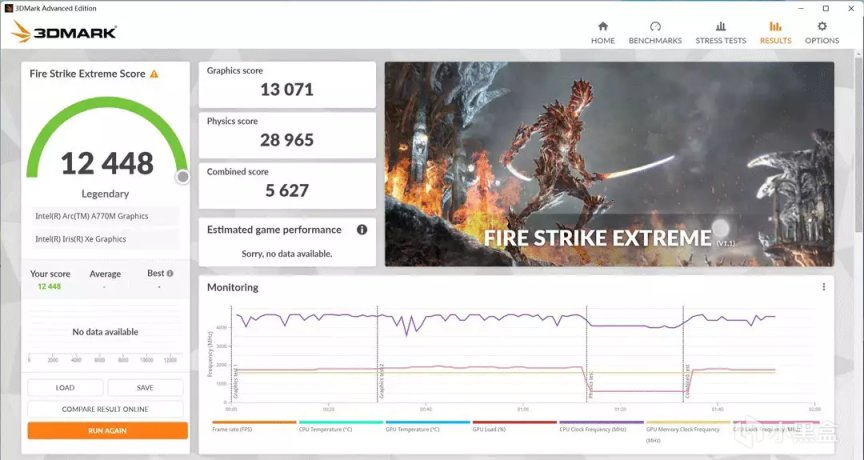The image size is (864, 460).
Task: Open the HOME tab
Action: tap(603, 33)
